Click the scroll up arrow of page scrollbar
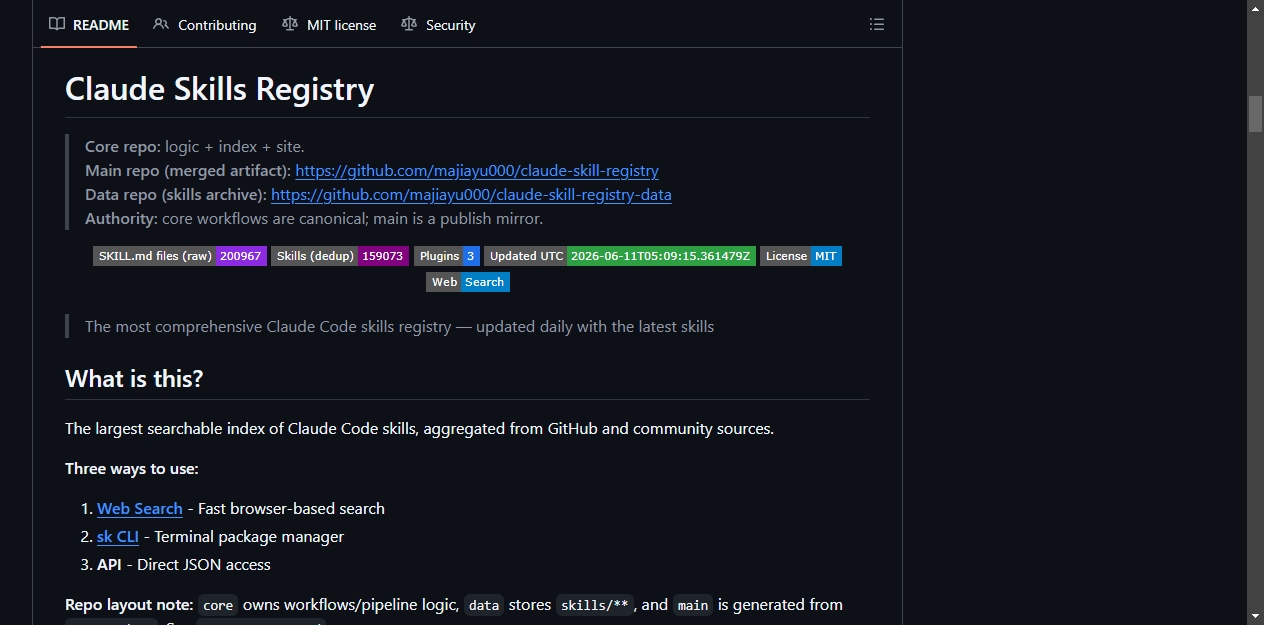This screenshot has width=1264, height=625. [x=1255, y=8]
